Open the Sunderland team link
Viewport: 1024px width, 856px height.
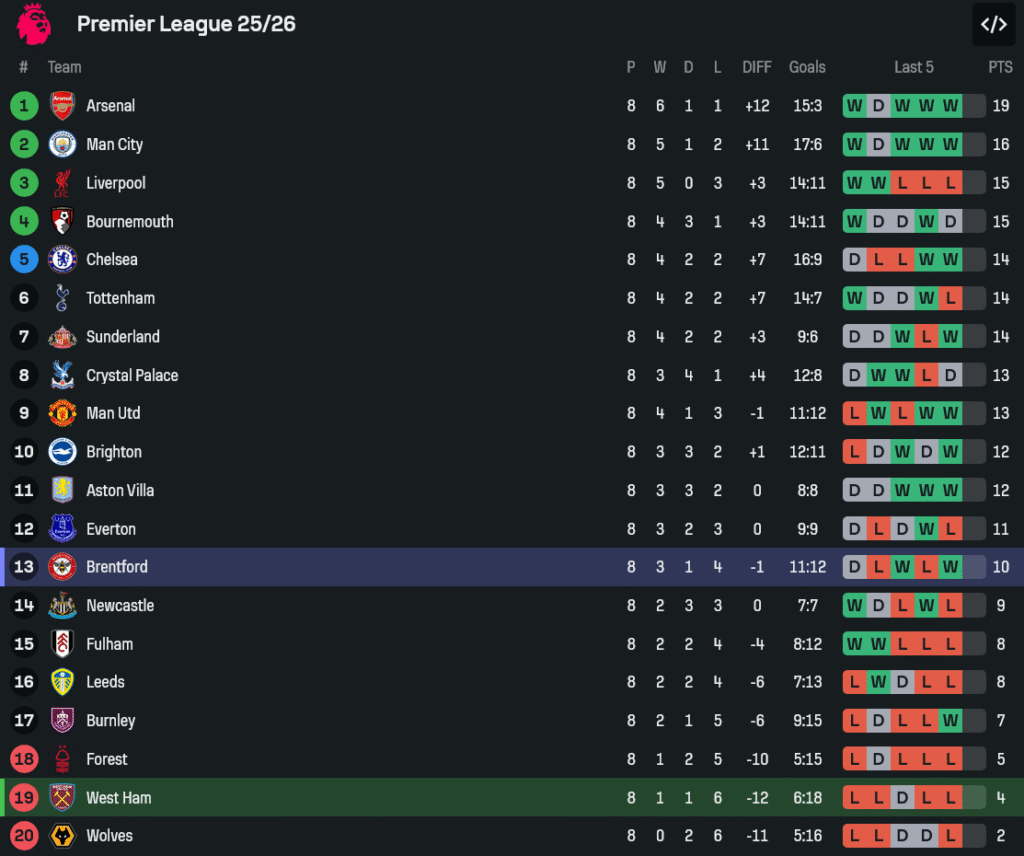pos(123,337)
